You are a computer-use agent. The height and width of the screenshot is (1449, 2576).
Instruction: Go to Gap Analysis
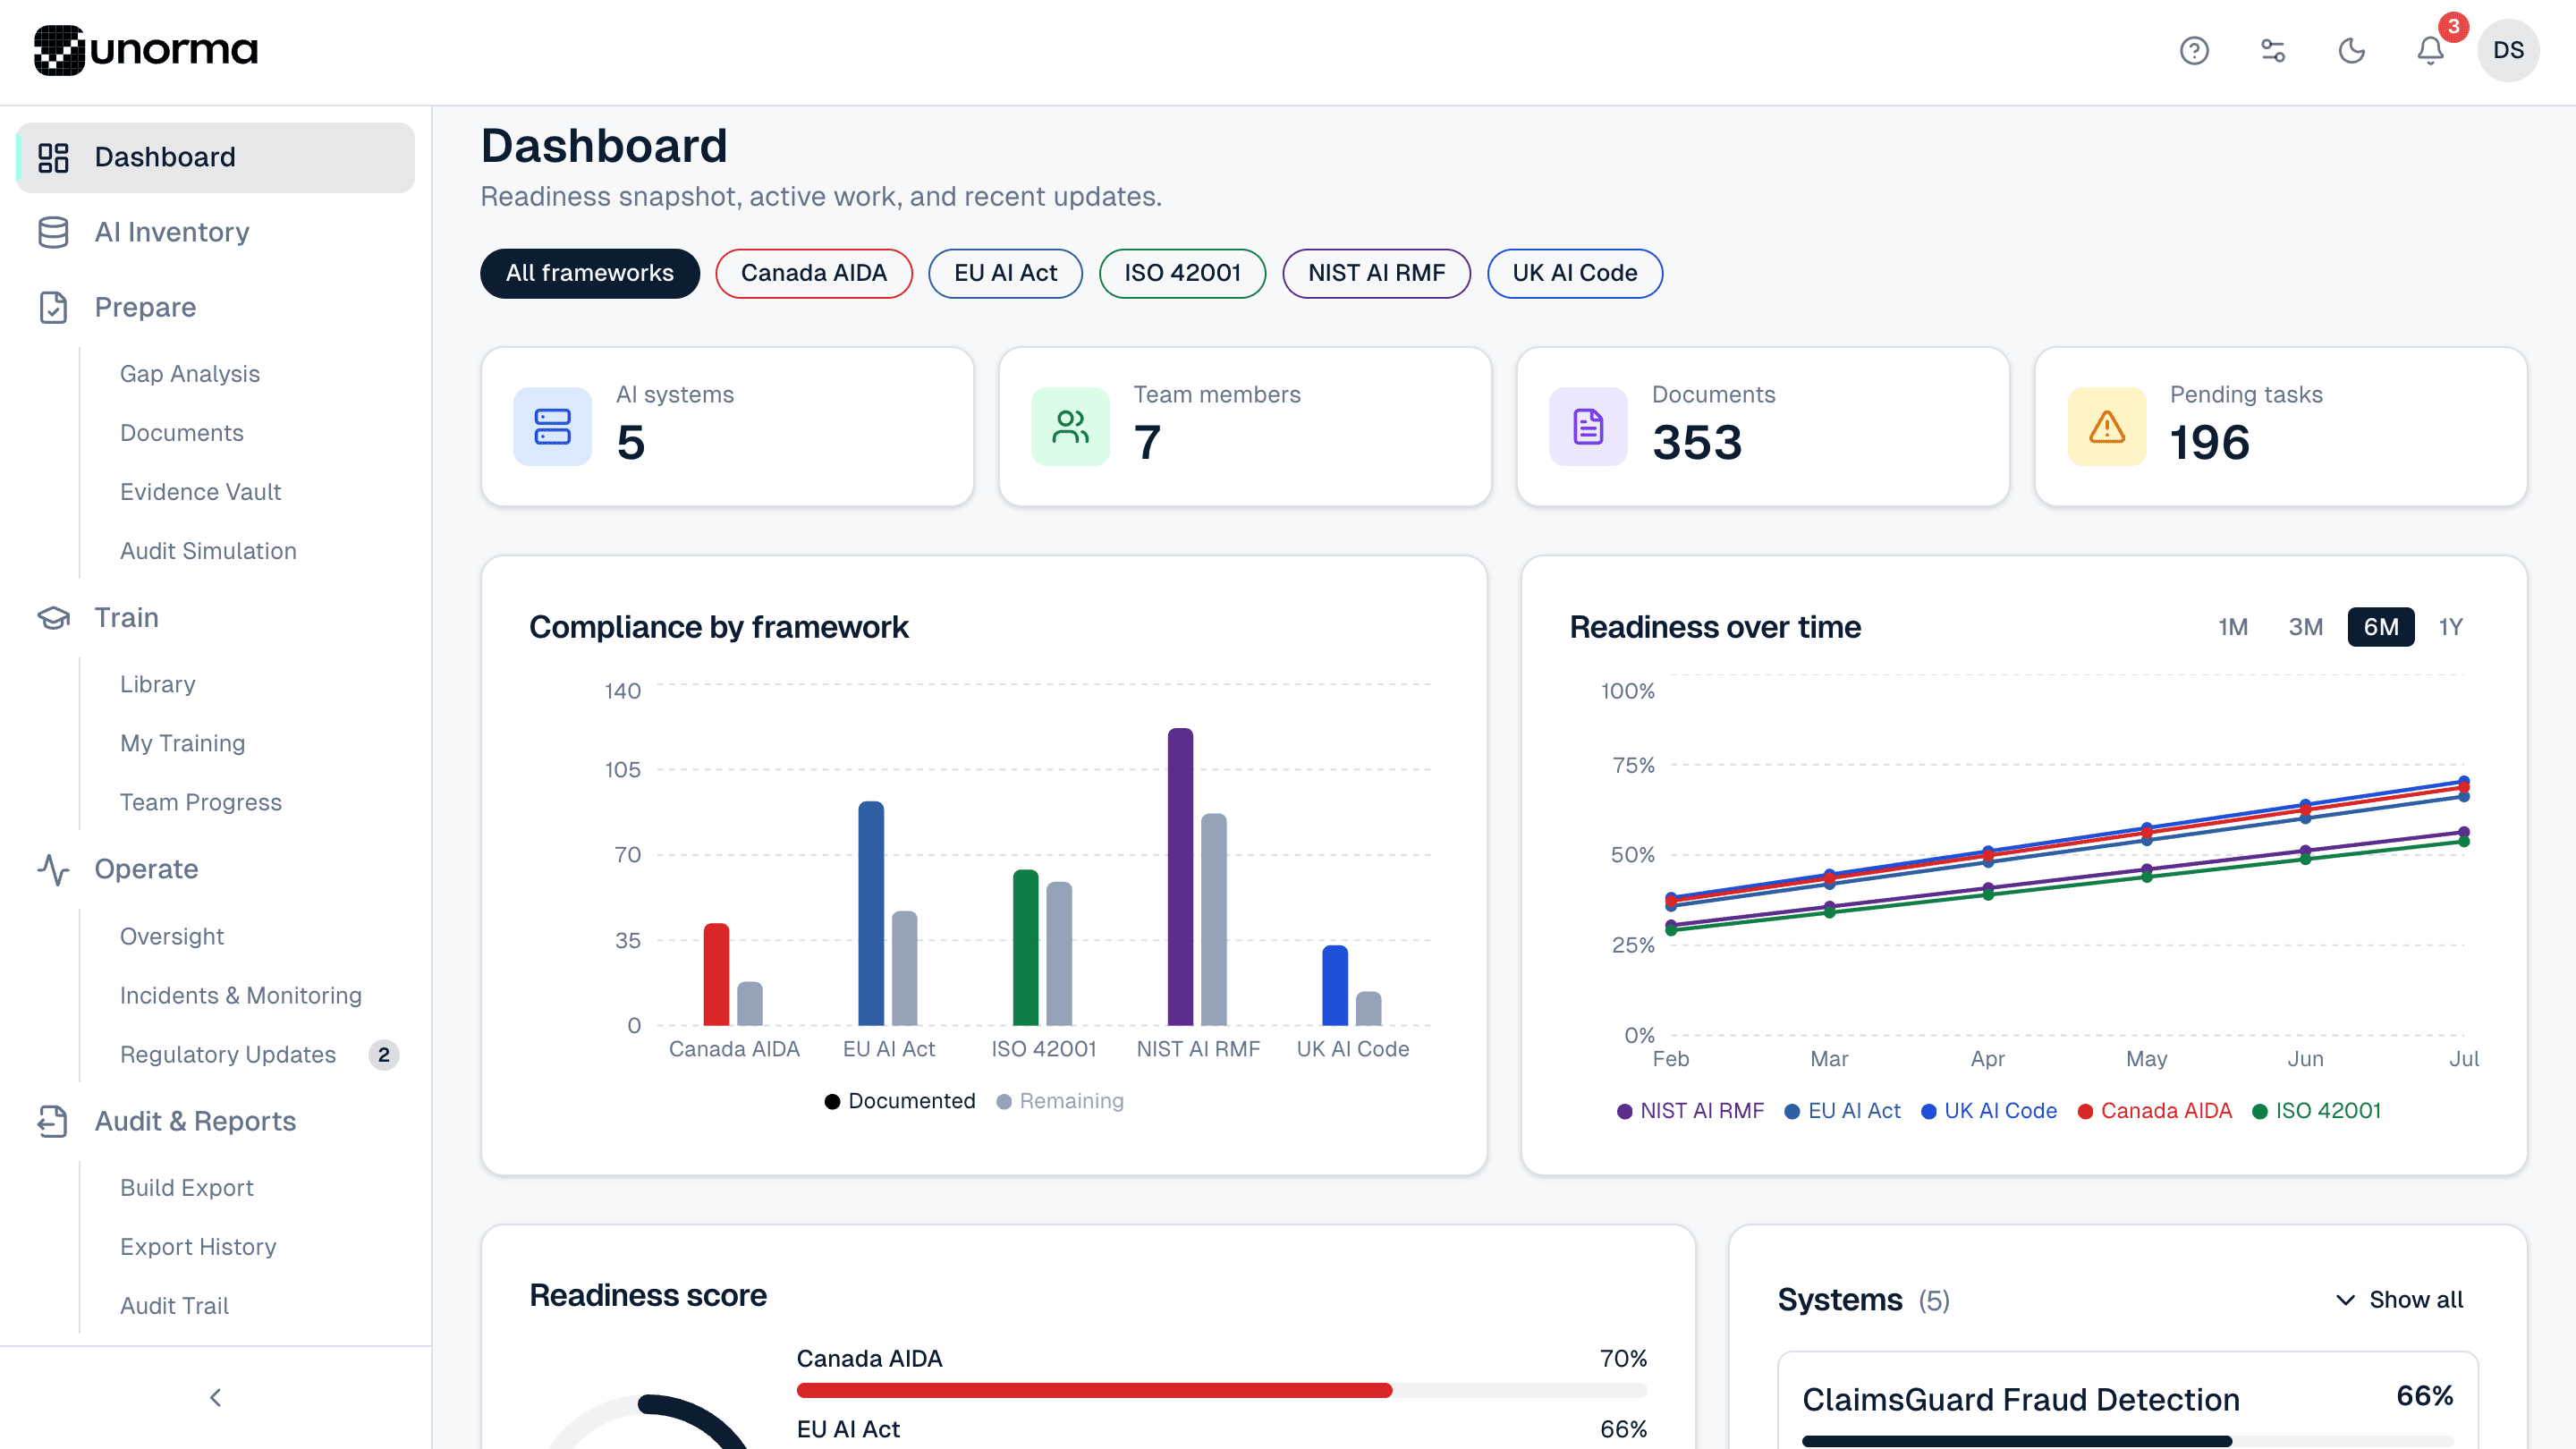[x=190, y=373]
